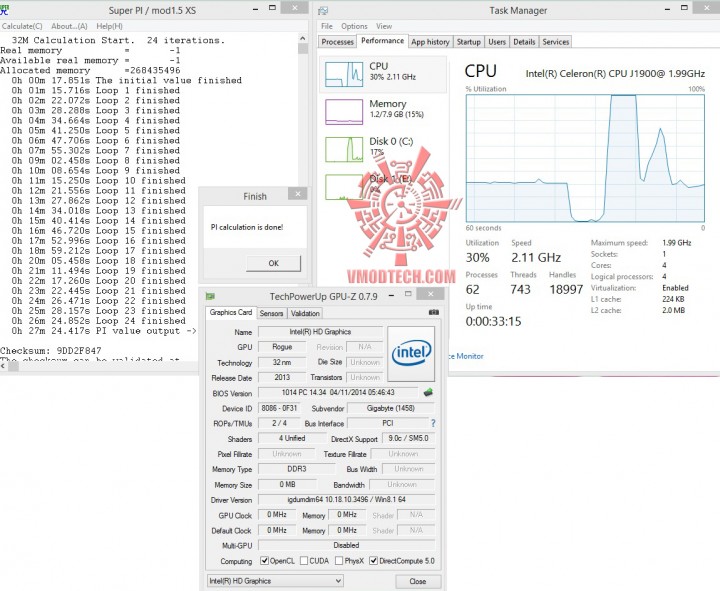The height and width of the screenshot is (591, 720).
Task: Select the CPU performance thumbnail graph
Action: (344, 74)
